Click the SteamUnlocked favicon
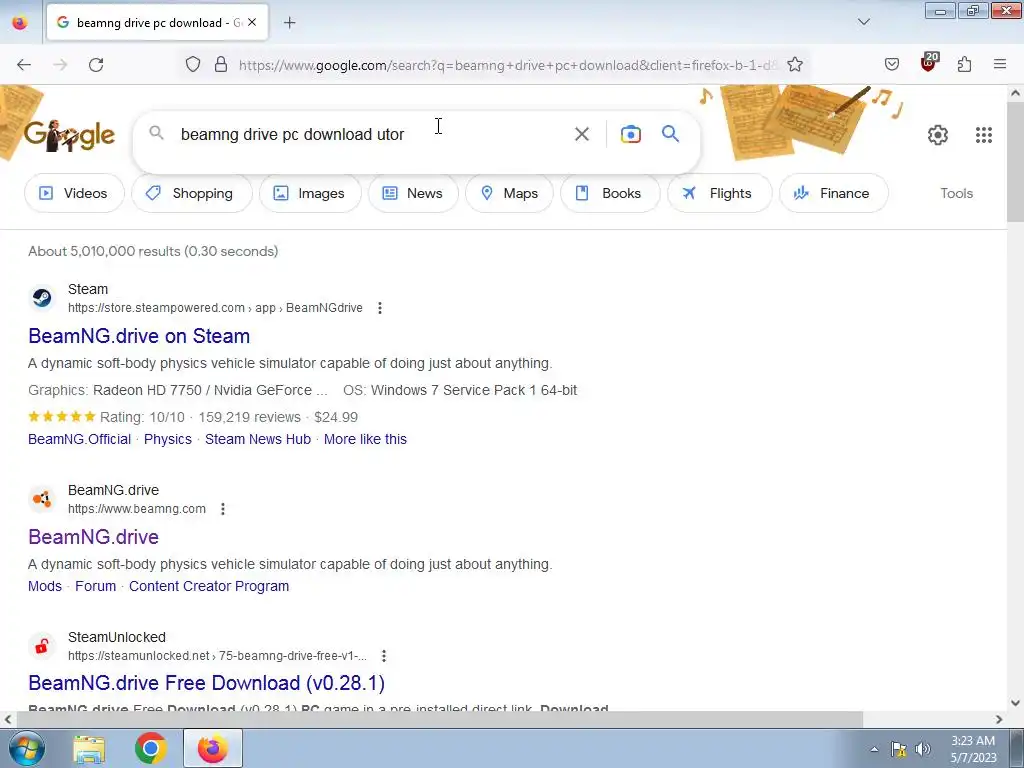 point(42,646)
